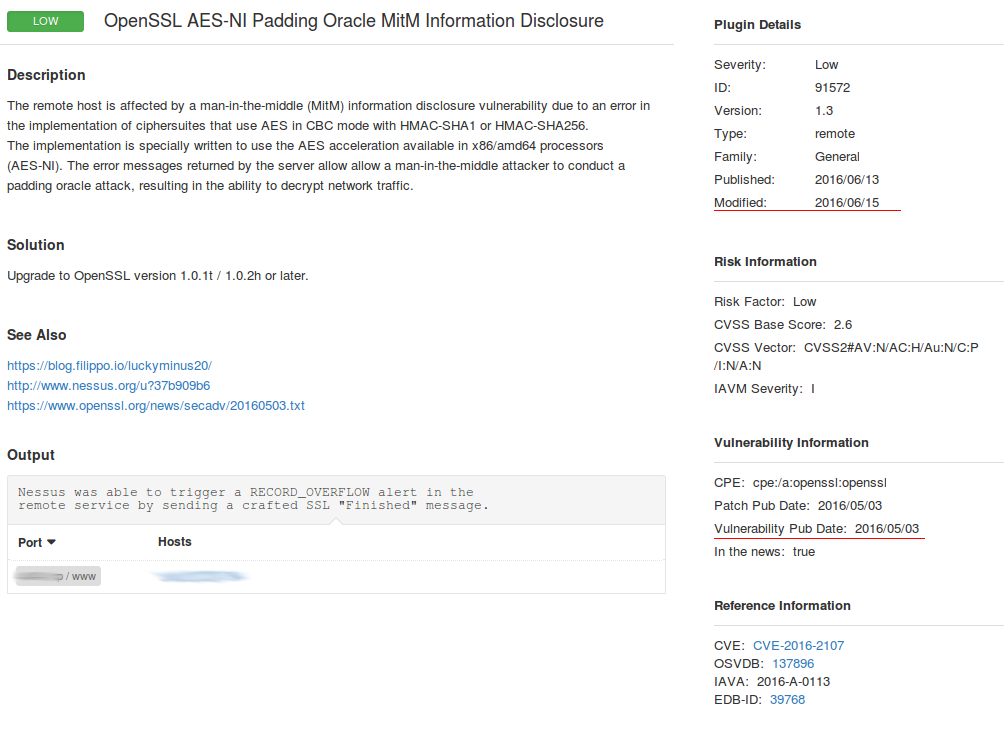Viewport: 1007px width, 735px height.
Task: Click the Type value remote
Action: (x=835, y=134)
